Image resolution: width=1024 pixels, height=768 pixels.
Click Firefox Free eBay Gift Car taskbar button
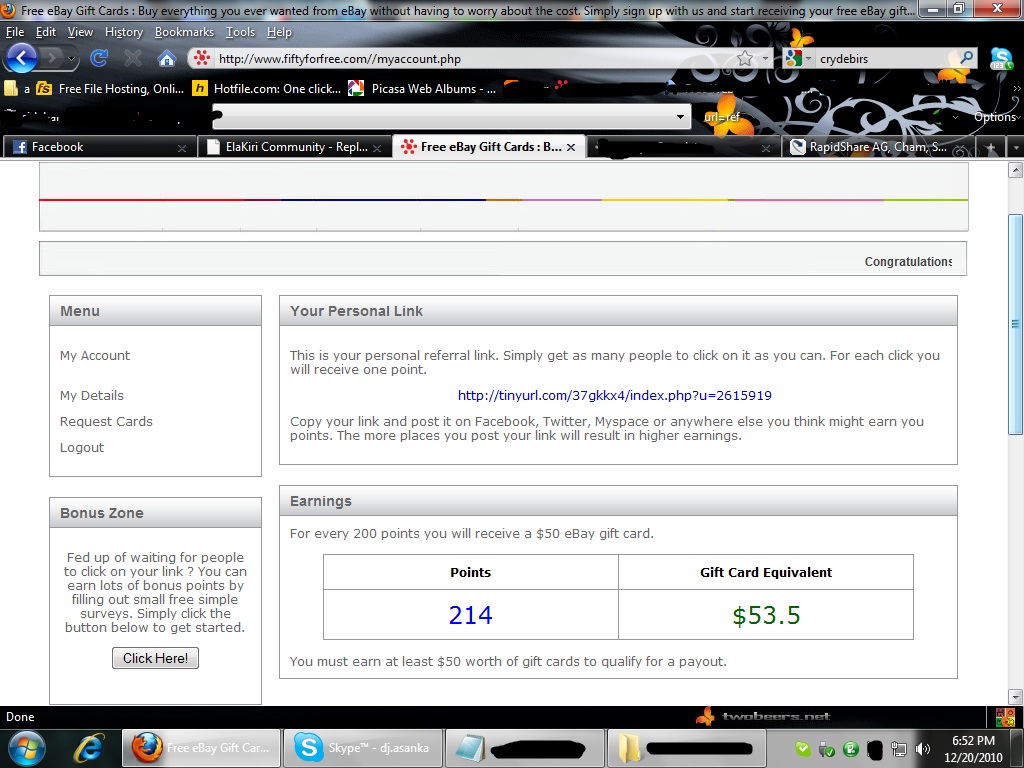(x=201, y=748)
